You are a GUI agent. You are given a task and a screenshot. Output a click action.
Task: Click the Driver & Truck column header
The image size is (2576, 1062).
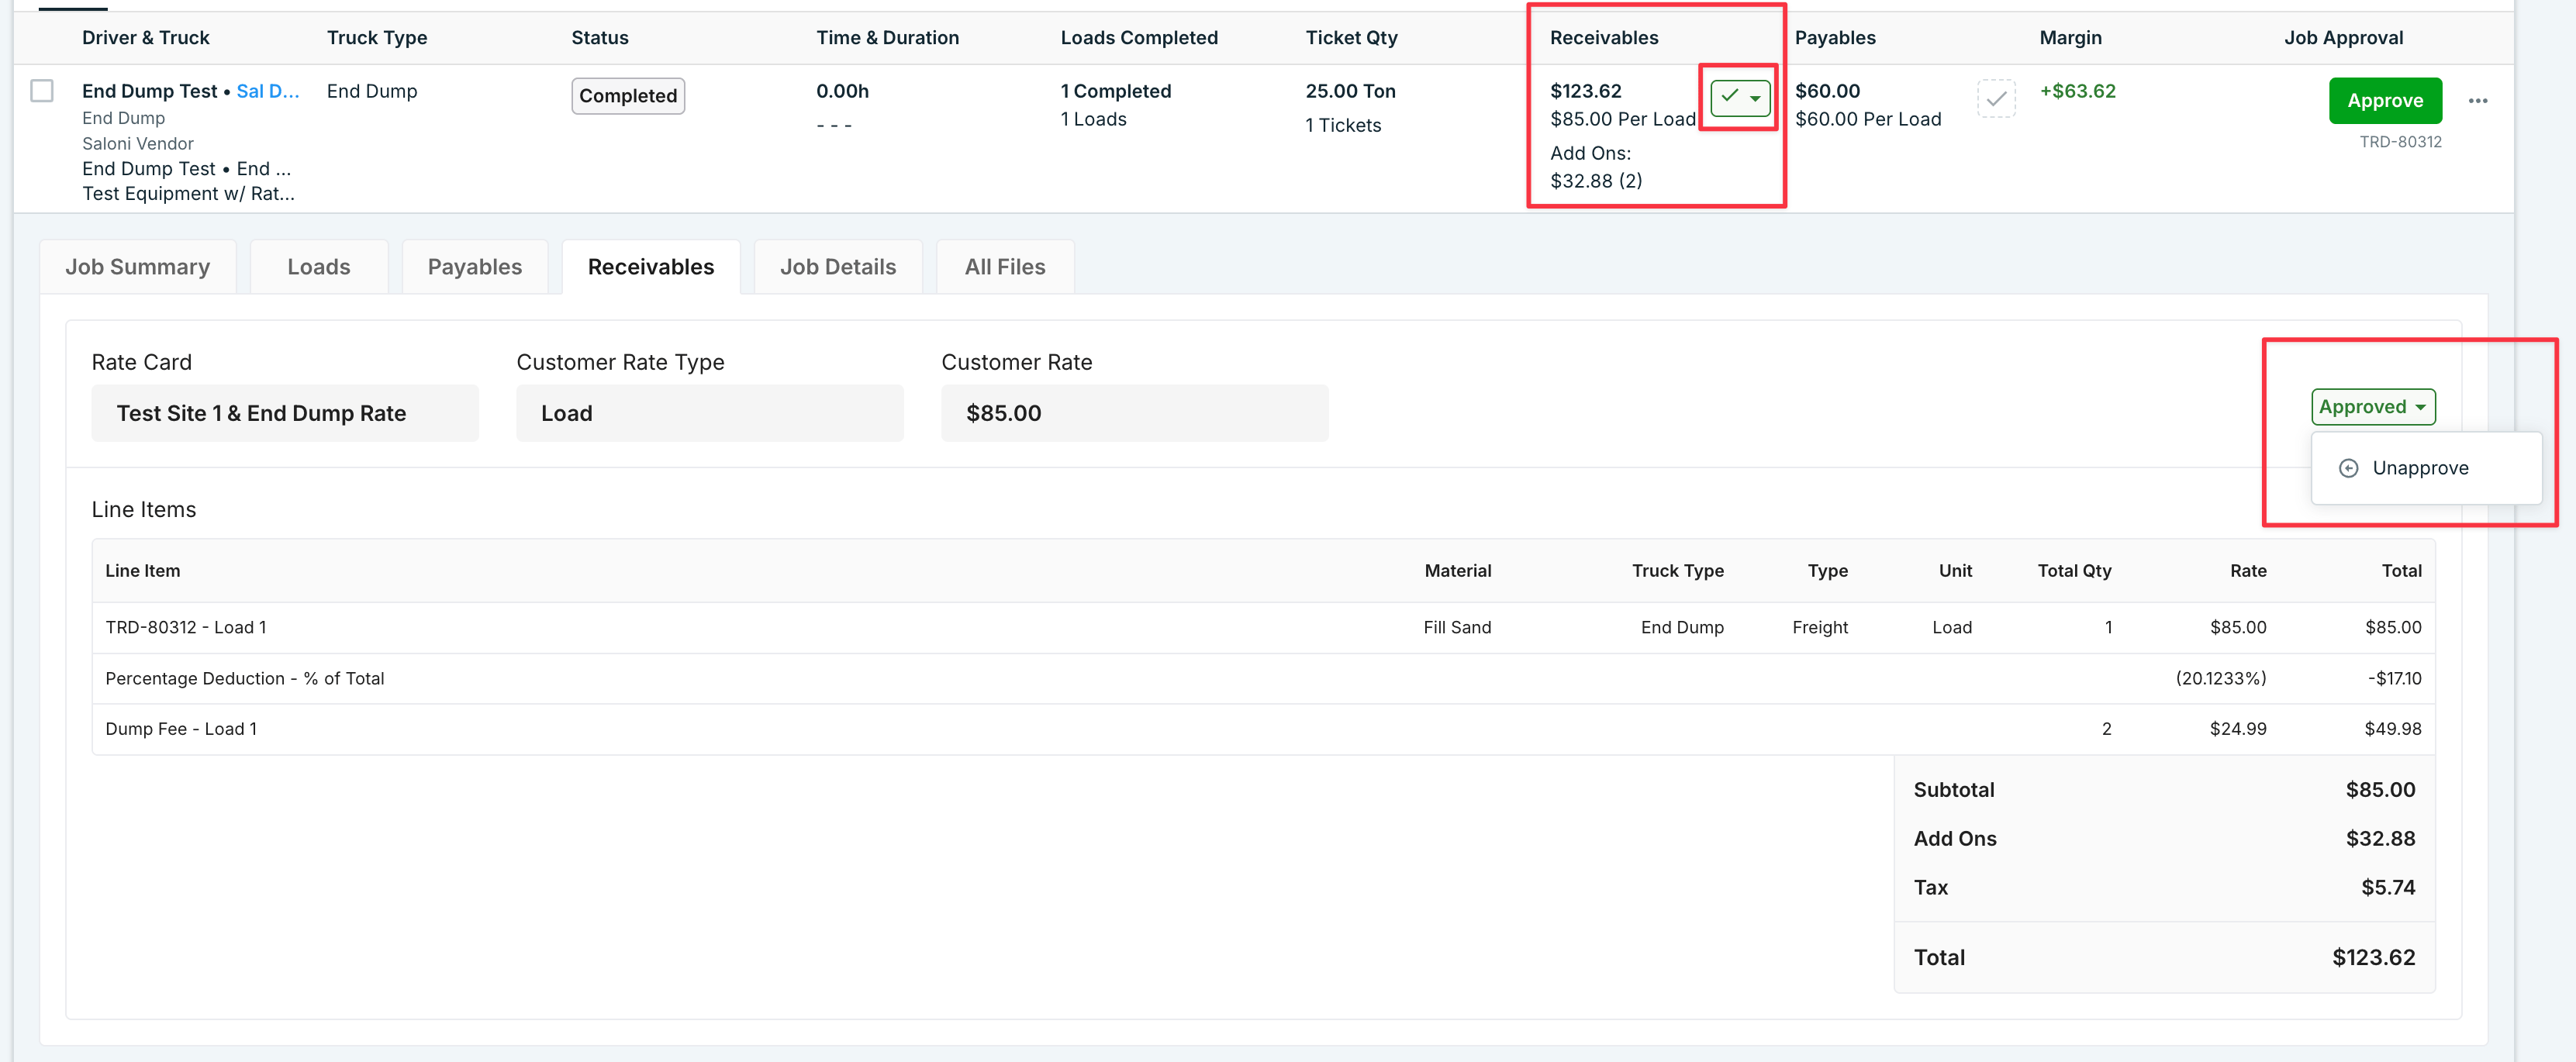[146, 38]
